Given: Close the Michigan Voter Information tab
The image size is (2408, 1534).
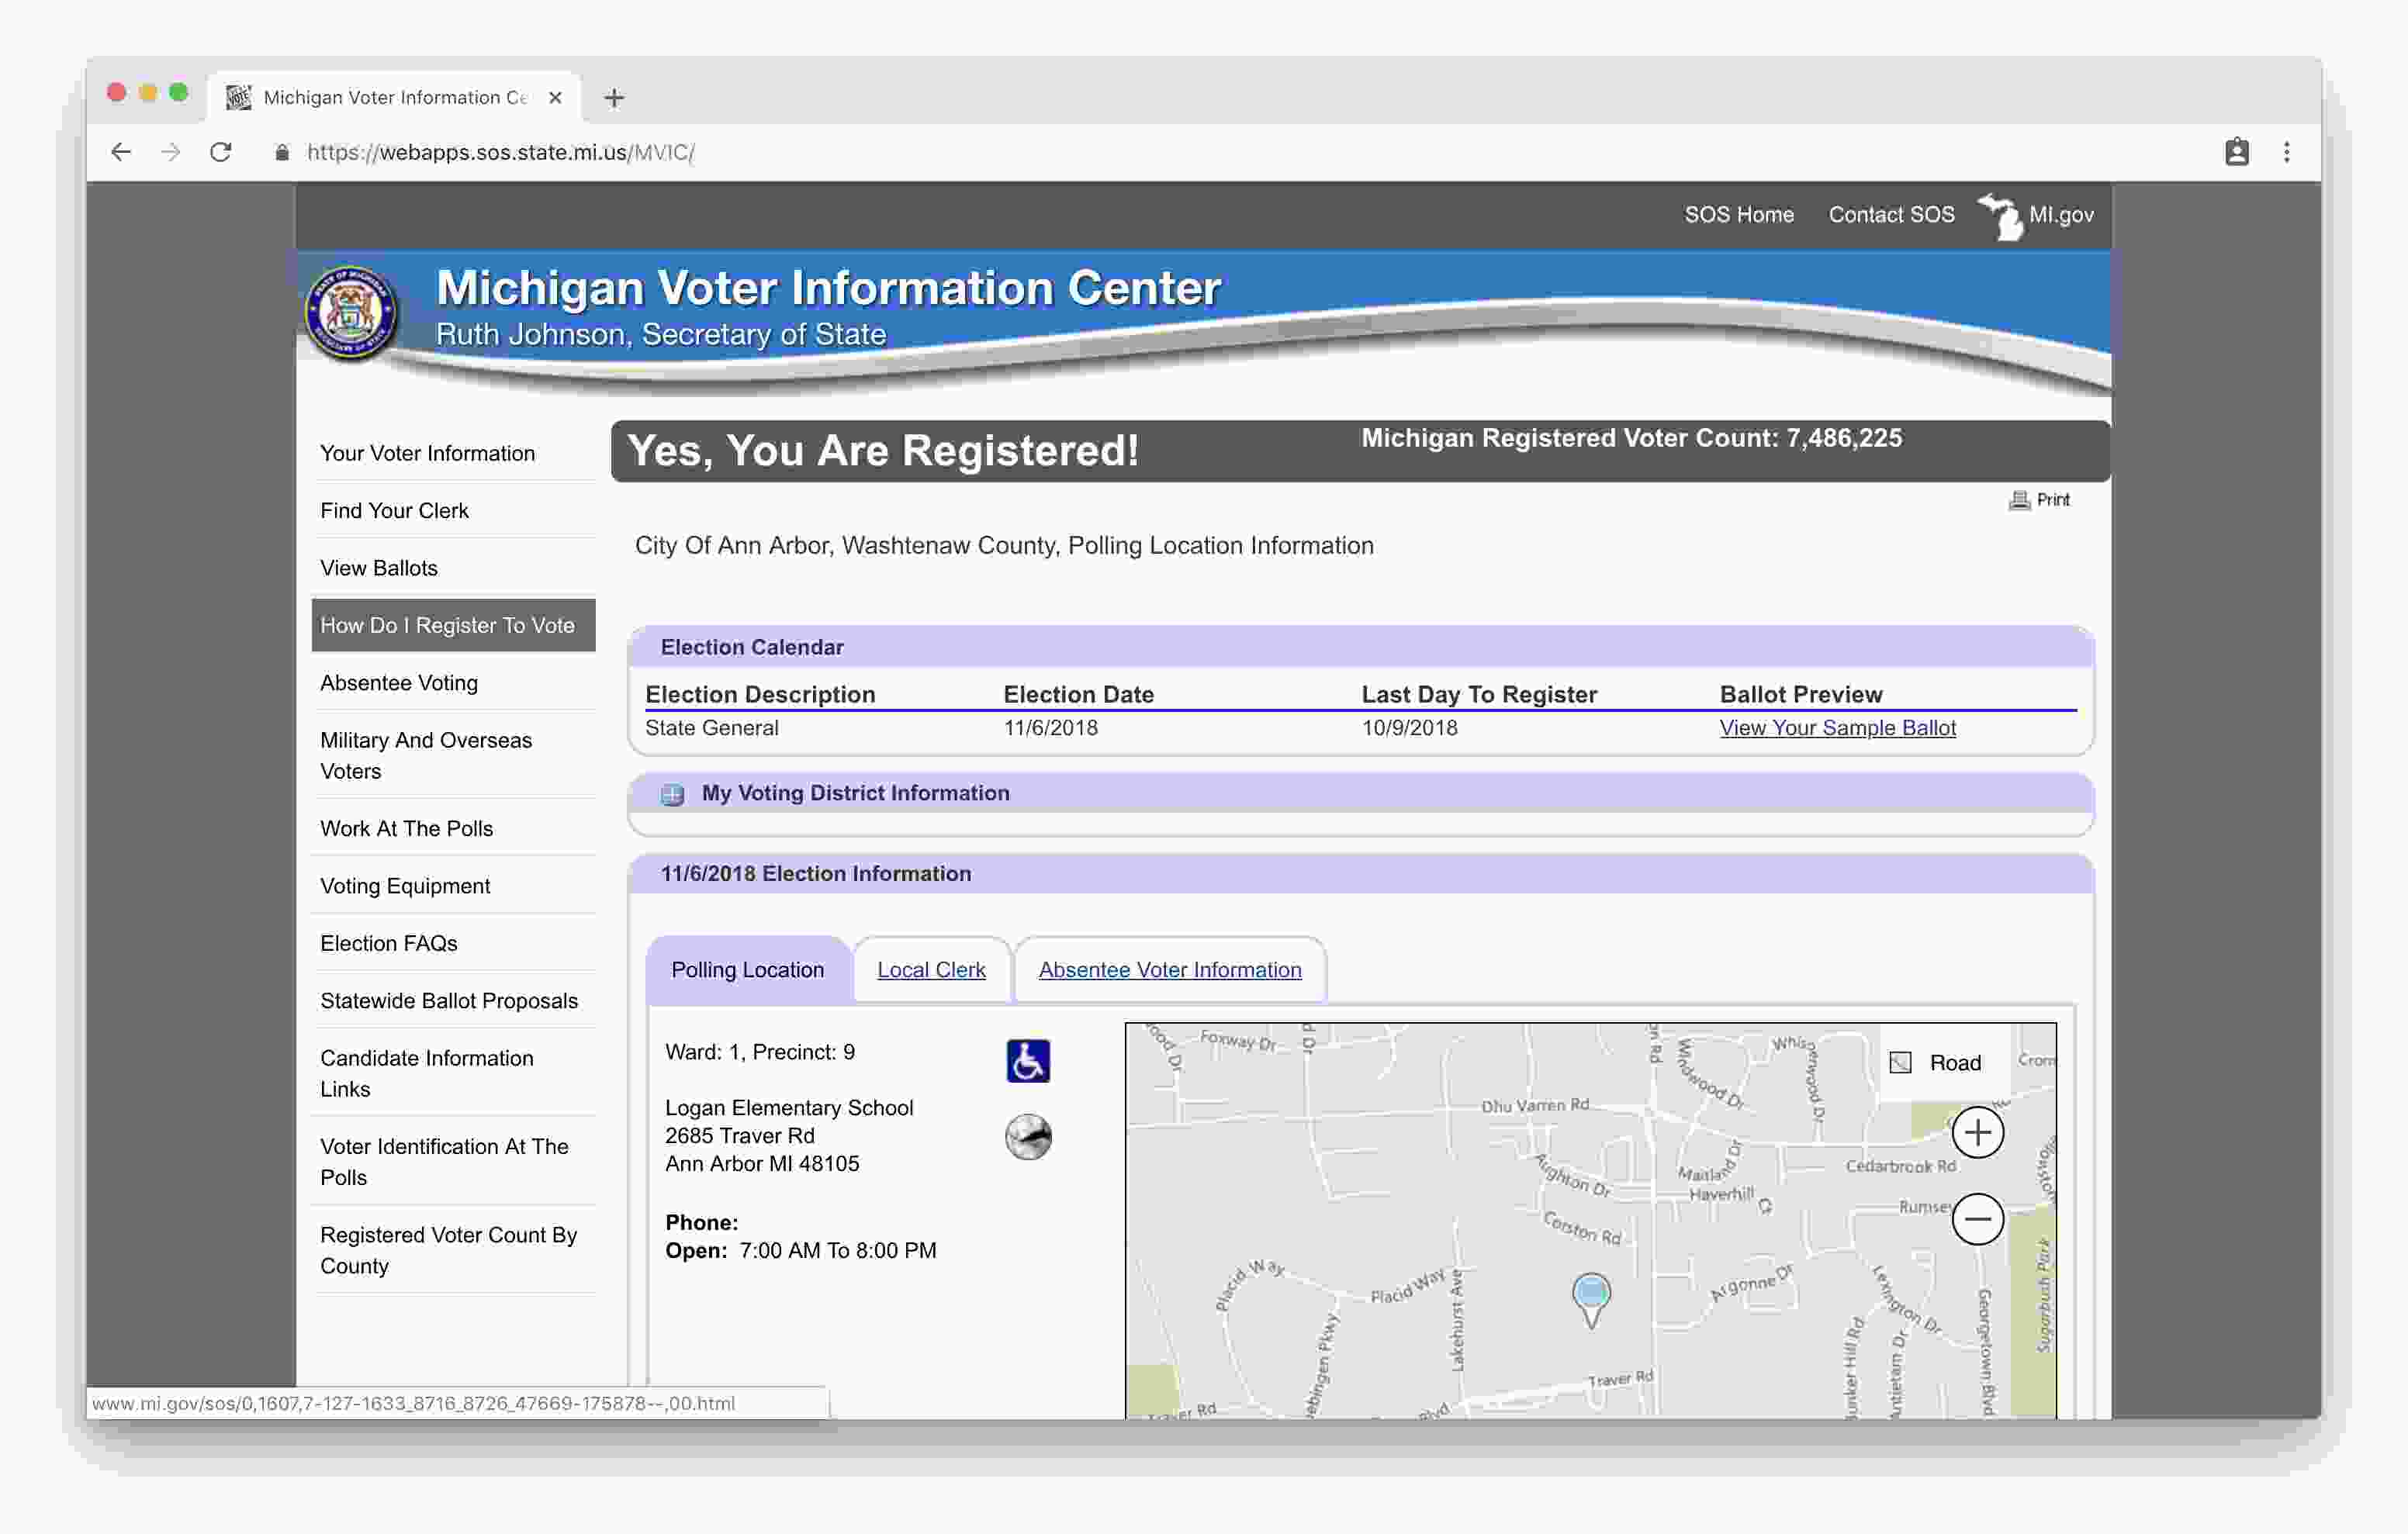Looking at the screenshot, I should [555, 97].
